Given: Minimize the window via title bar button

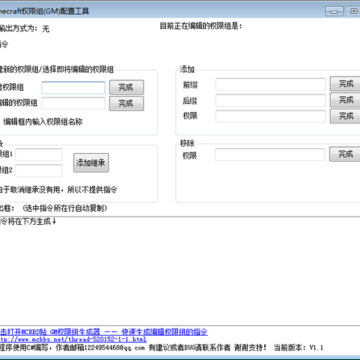Looking at the screenshot, I should pos(334,11).
